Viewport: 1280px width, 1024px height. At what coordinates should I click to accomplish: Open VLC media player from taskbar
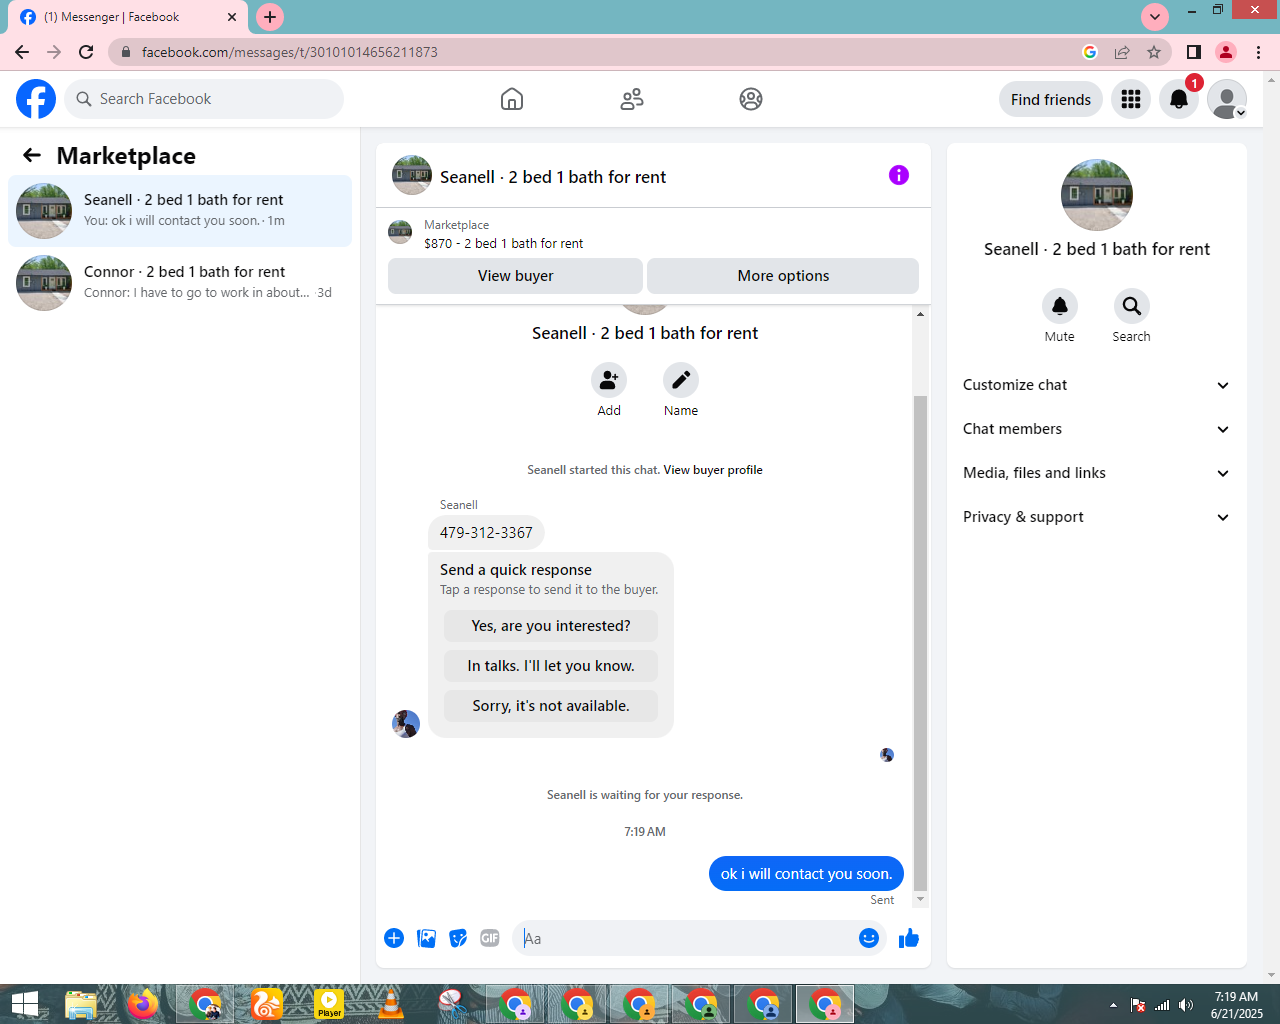click(391, 1004)
